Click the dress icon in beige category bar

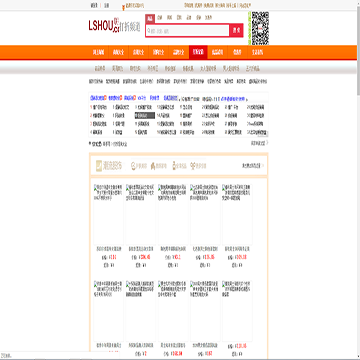(154, 166)
